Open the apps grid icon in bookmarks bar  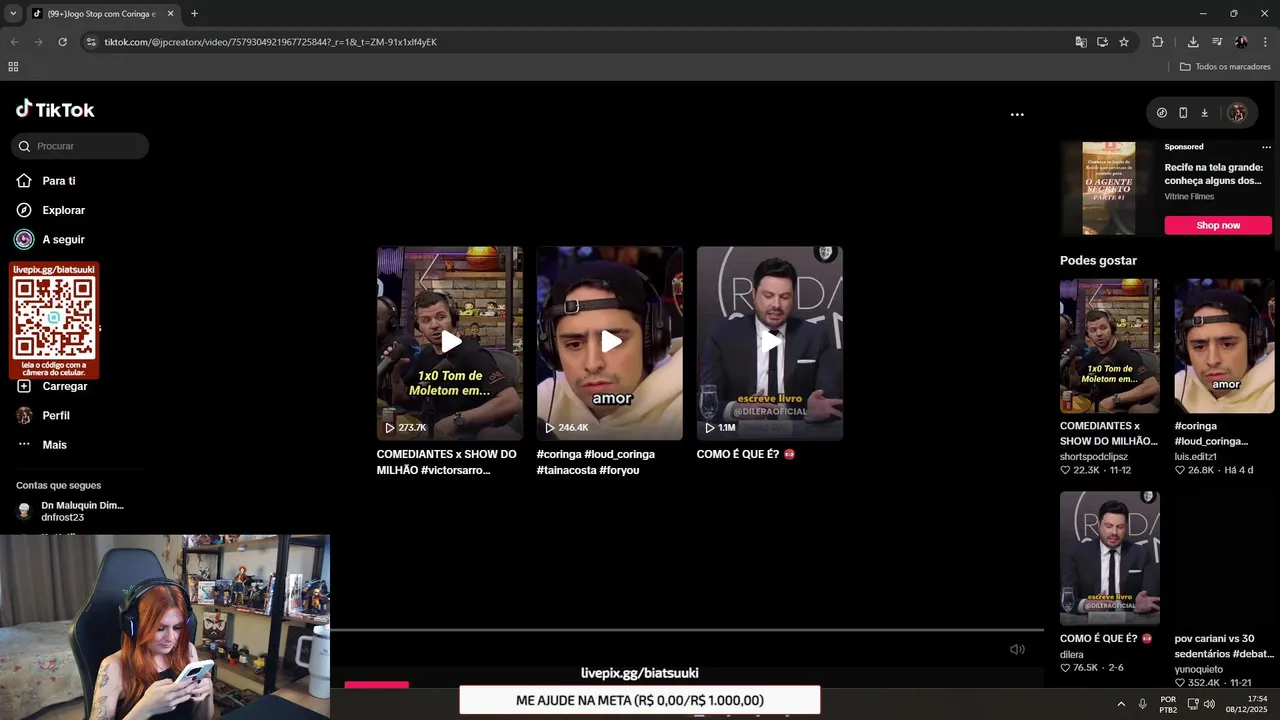click(x=13, y=67)
